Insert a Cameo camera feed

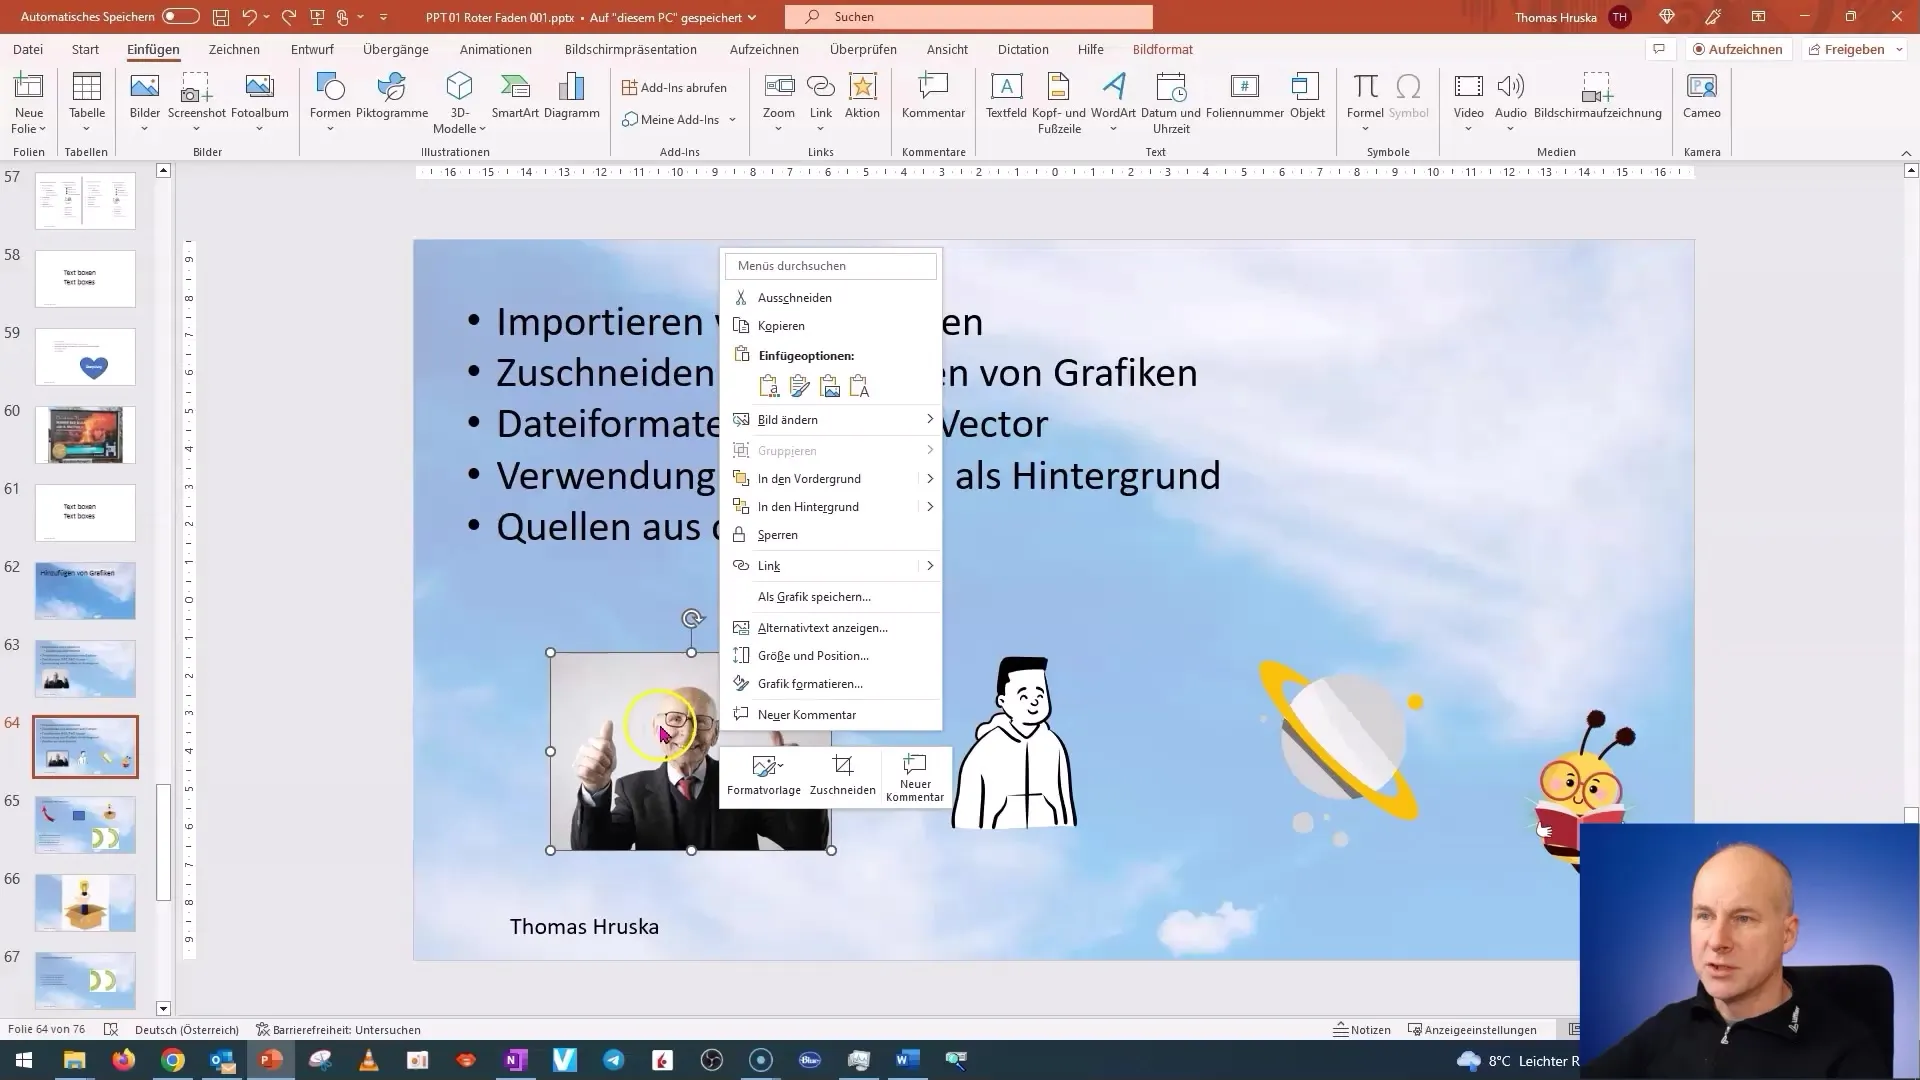point(1702,97)
